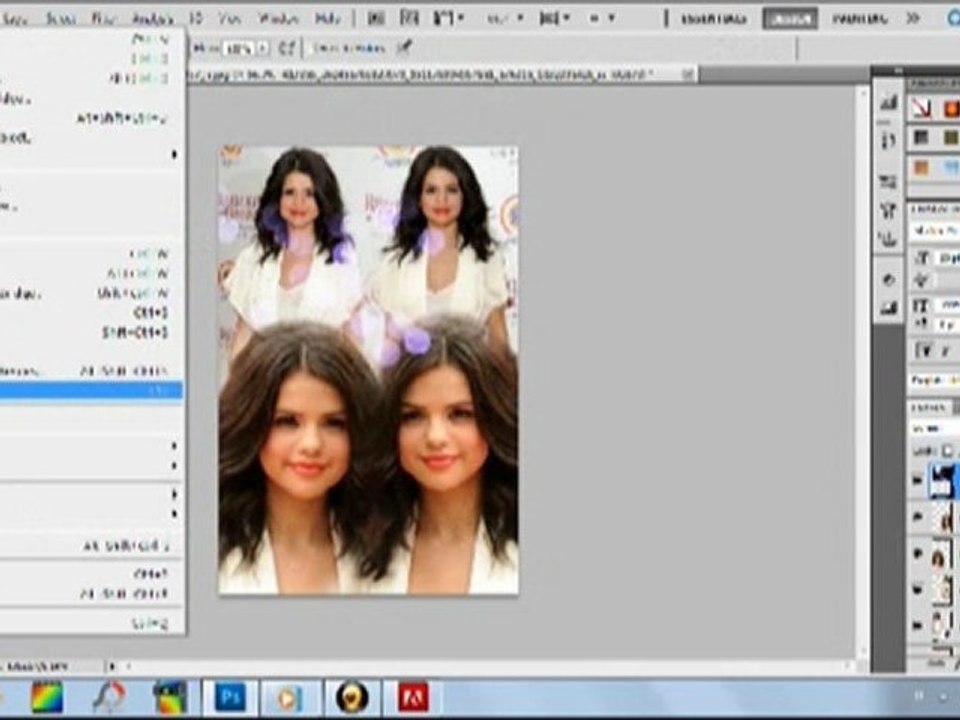The image size is (960, 720).
Task: Click the highlighted Revert F12 menu entry
Action: 92,391
